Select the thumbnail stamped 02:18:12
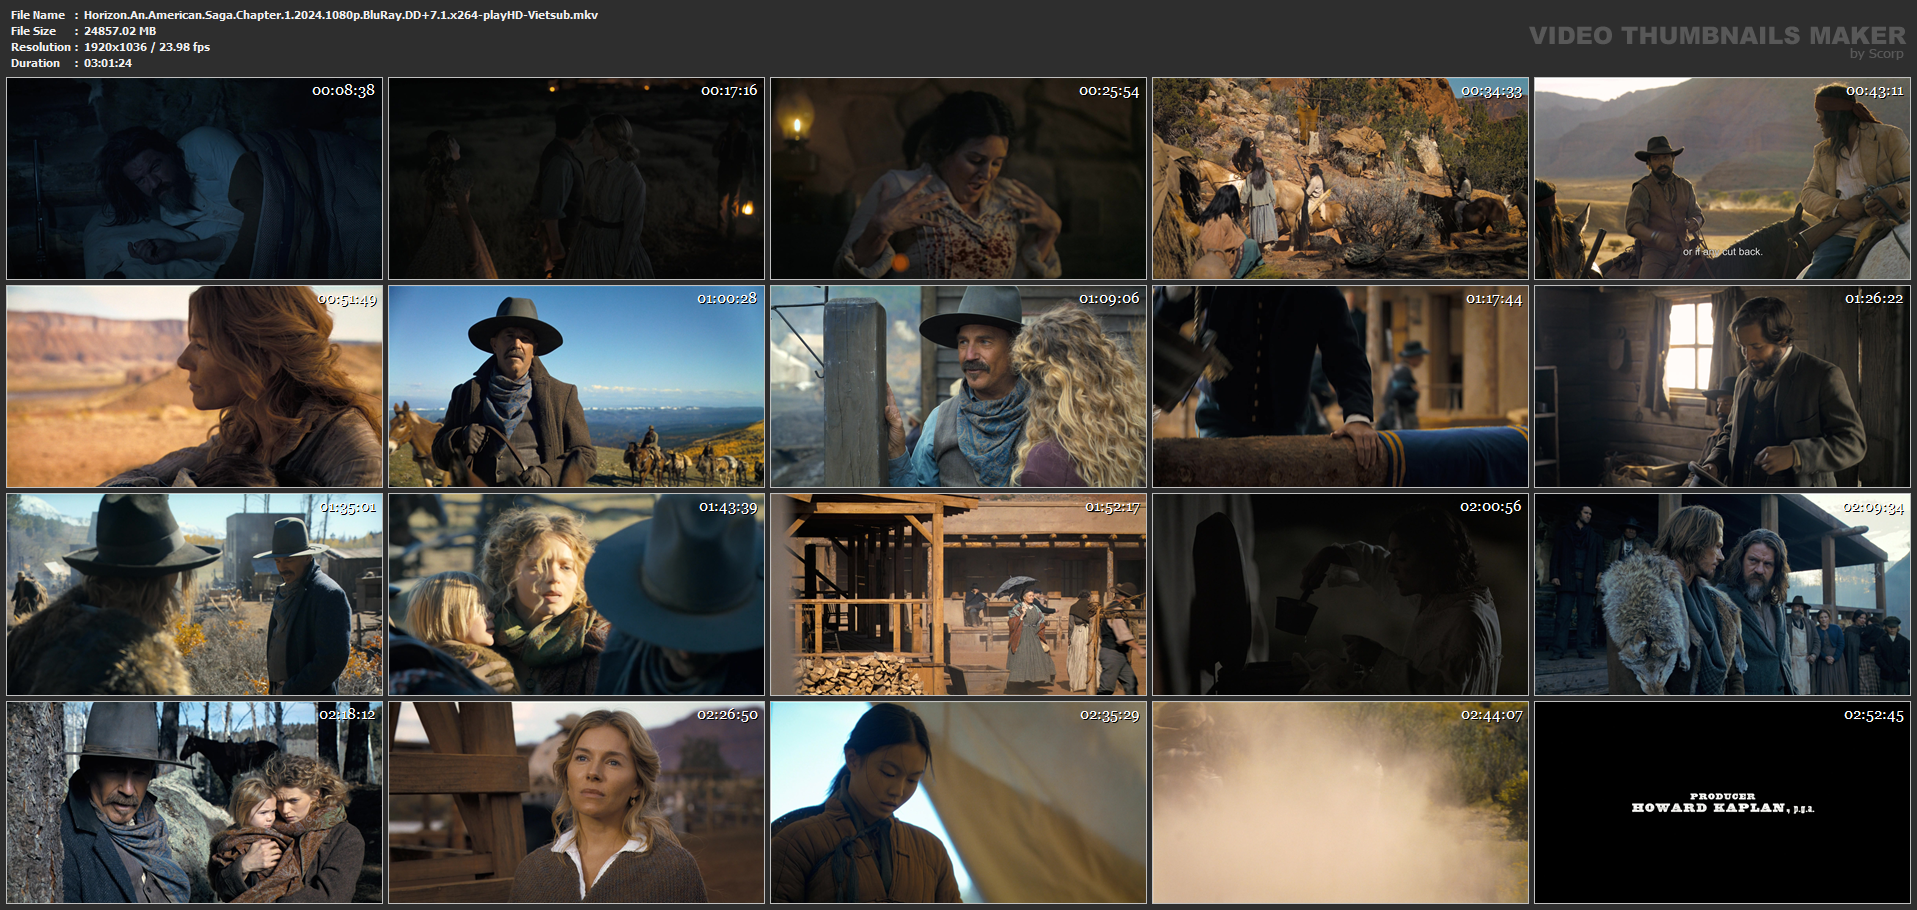The height and width of the screenshot is (910, 1917). (194, 803)
